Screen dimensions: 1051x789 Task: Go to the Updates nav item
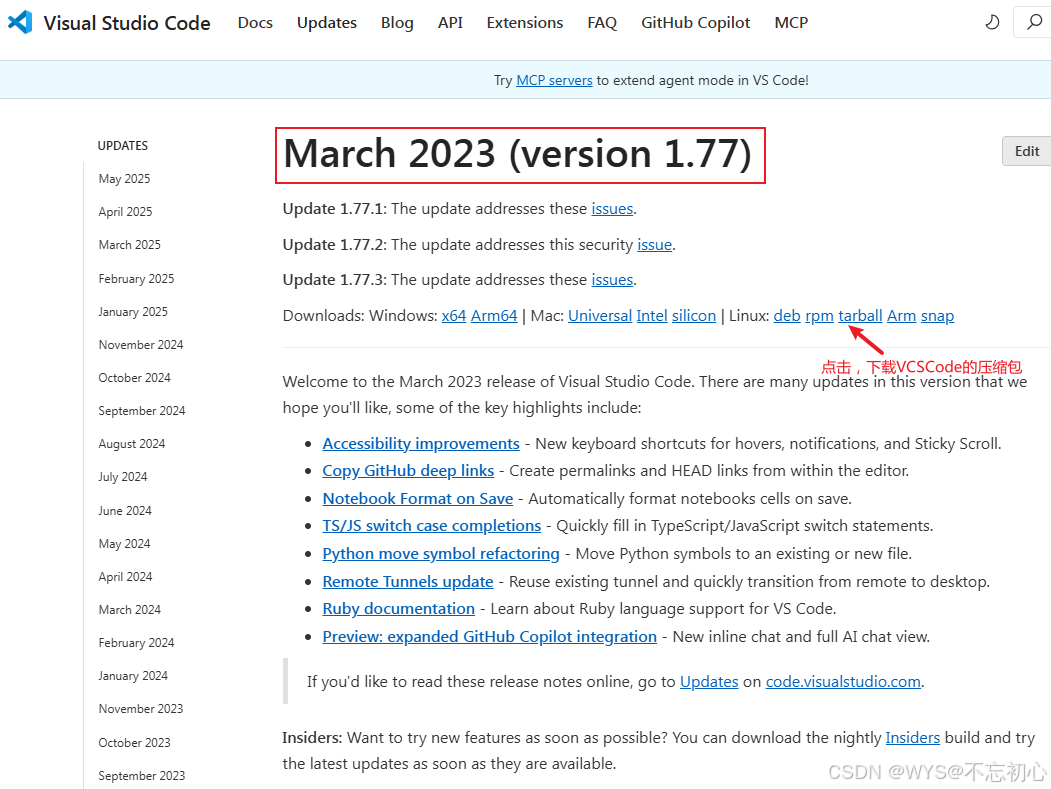tap(326, 23)
